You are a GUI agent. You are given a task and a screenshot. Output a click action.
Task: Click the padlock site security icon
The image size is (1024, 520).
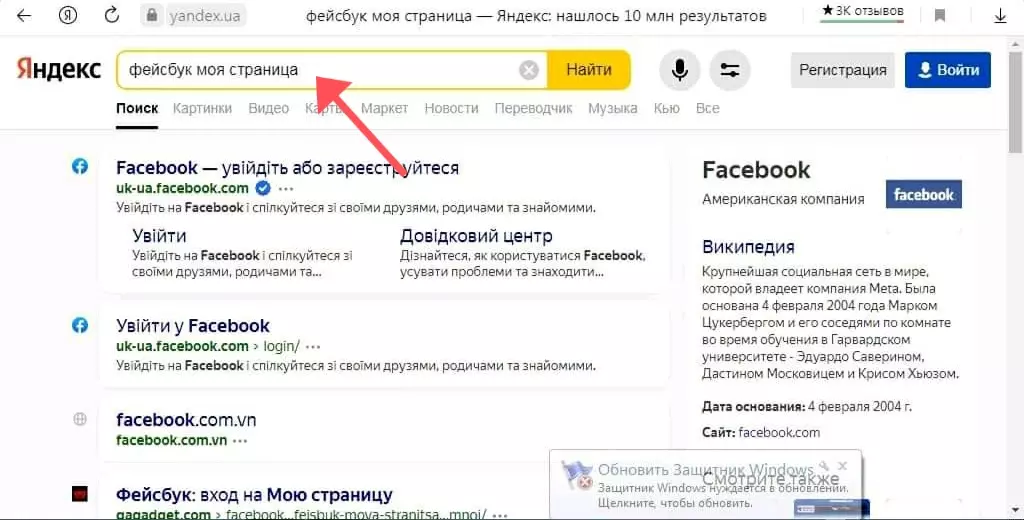click(x=152, y=16)
